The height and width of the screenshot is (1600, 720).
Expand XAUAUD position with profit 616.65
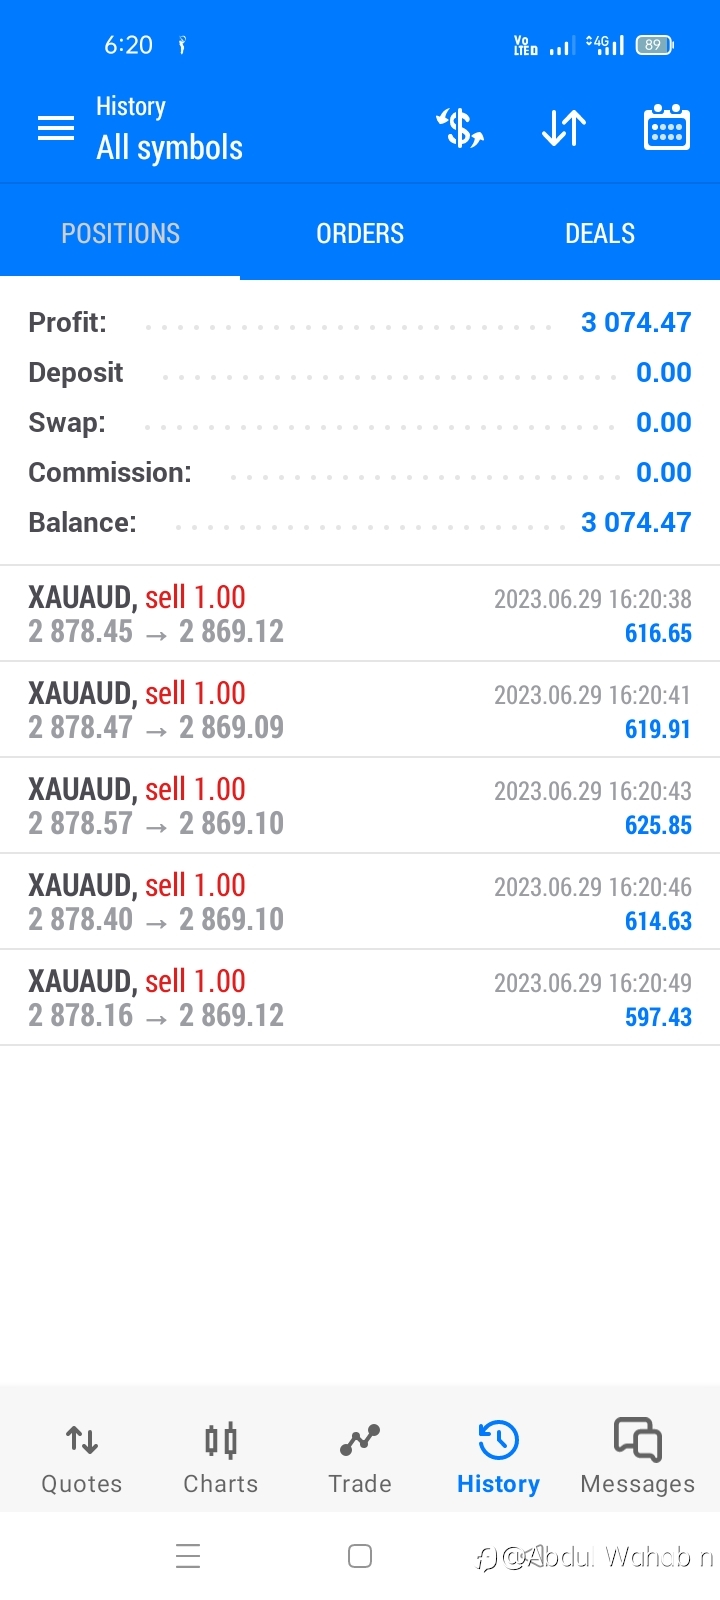tap(360, 614)
